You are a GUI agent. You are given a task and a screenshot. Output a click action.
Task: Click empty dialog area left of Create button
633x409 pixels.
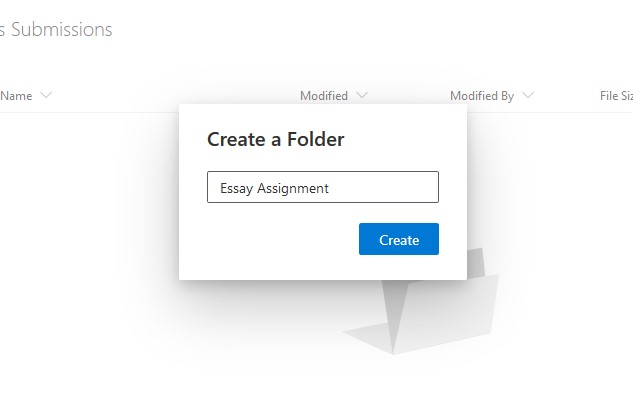point(279,239)
